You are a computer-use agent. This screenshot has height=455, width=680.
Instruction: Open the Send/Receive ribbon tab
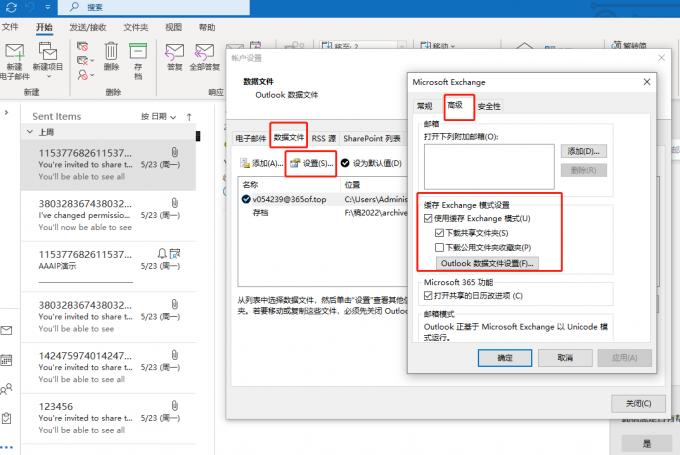pos(88,27)
